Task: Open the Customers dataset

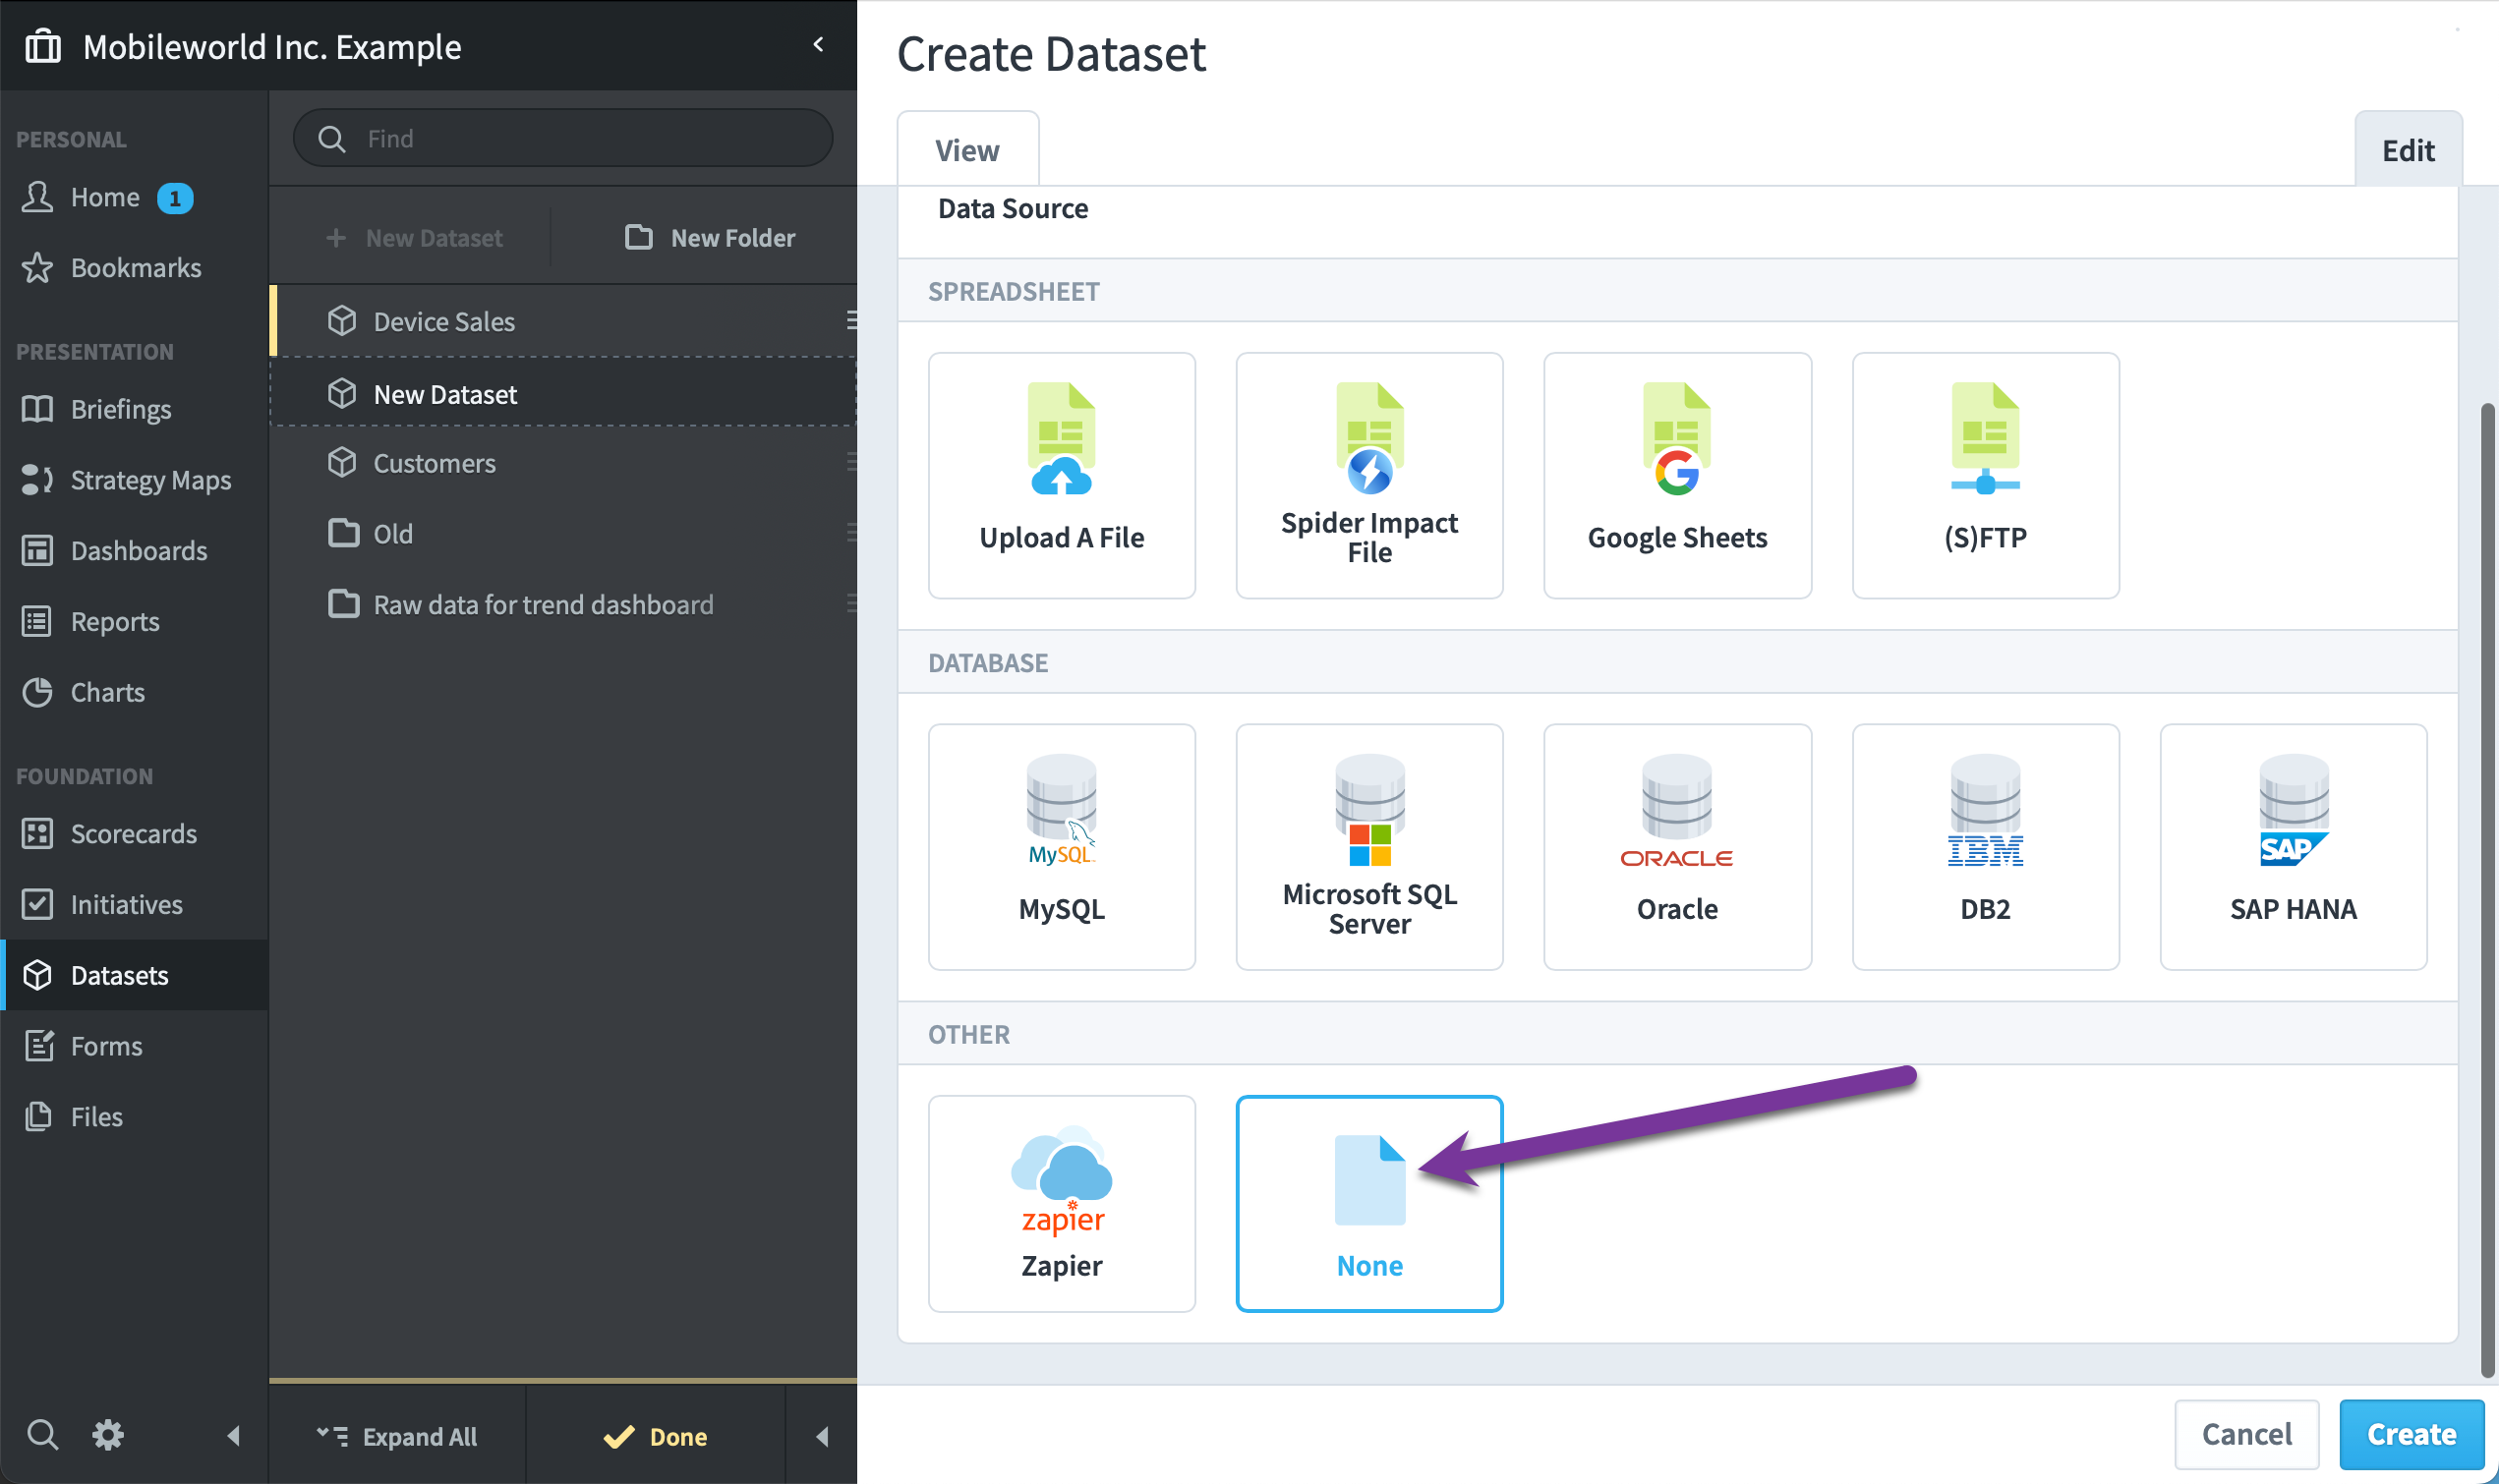Action: click(562, 463)
